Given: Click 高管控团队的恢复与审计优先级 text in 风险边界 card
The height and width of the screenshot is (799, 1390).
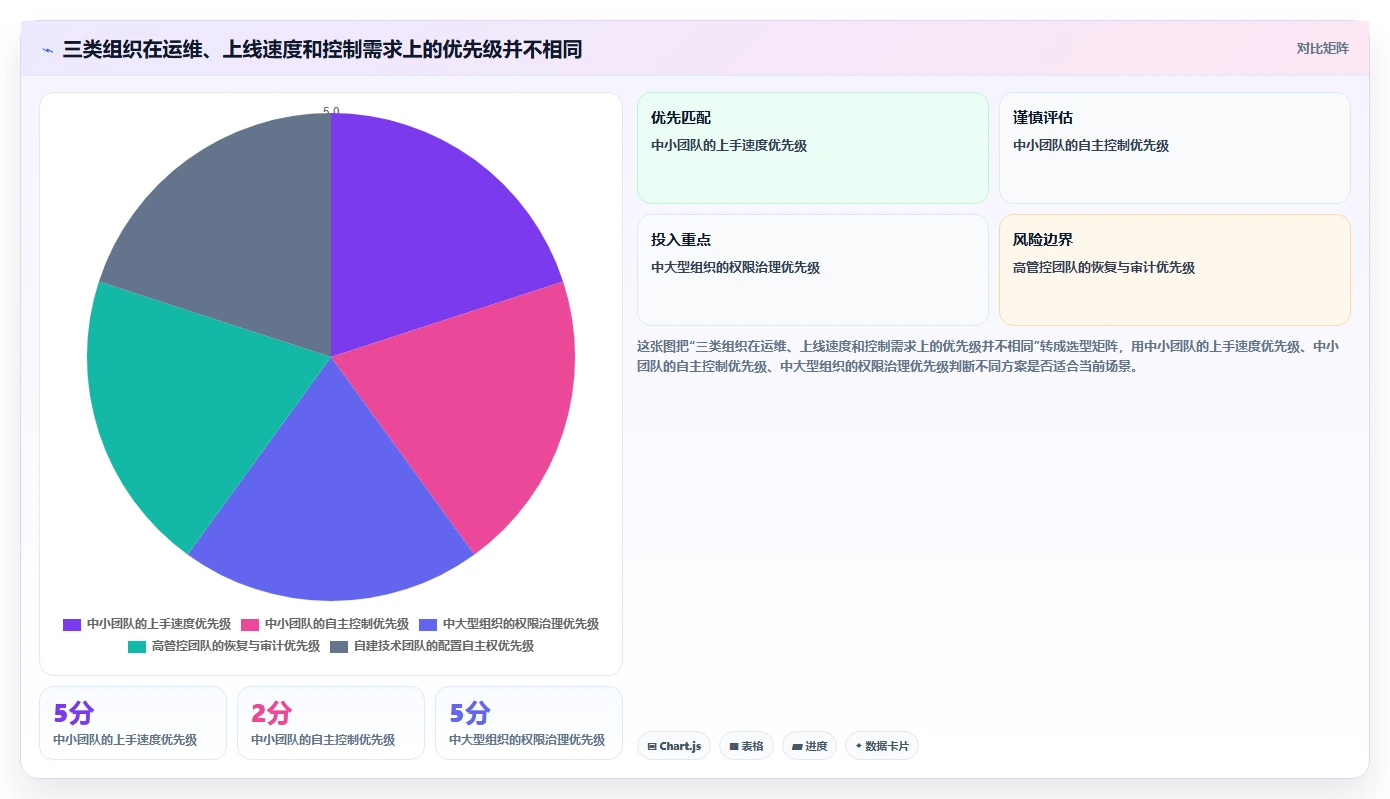Looking at the screenshot, I should [x=1104, y=267].
